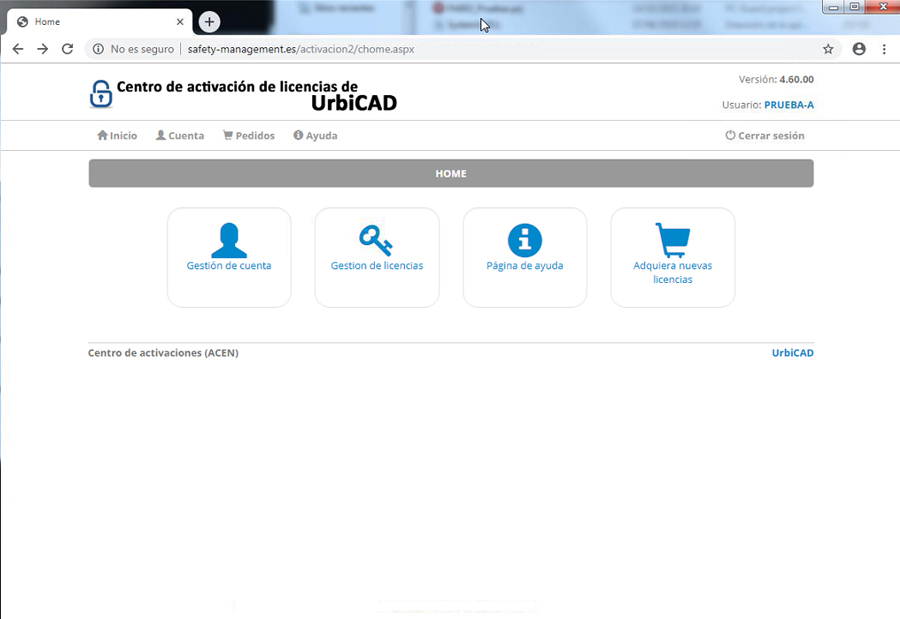Click the 'Centro de activaciones (ACEN)' footer text

[163, 353]
